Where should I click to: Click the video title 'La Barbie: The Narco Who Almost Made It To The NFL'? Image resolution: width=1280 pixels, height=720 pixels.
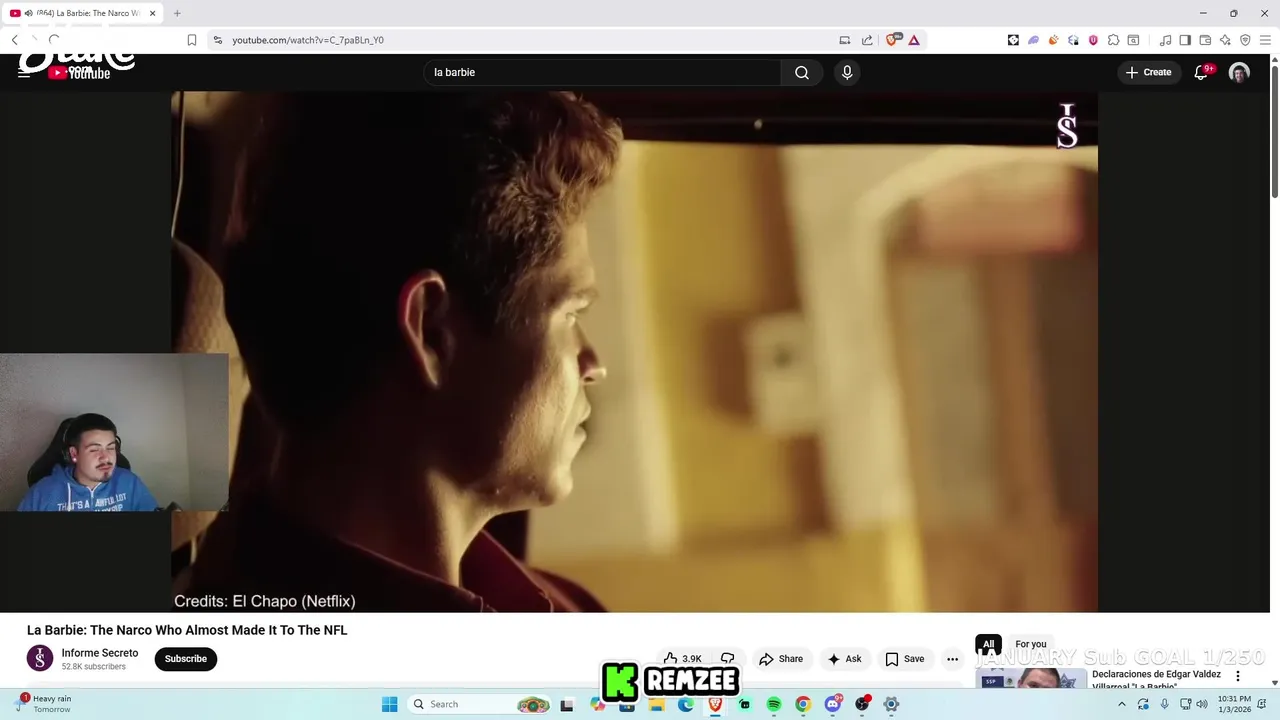tap(187, 630)
